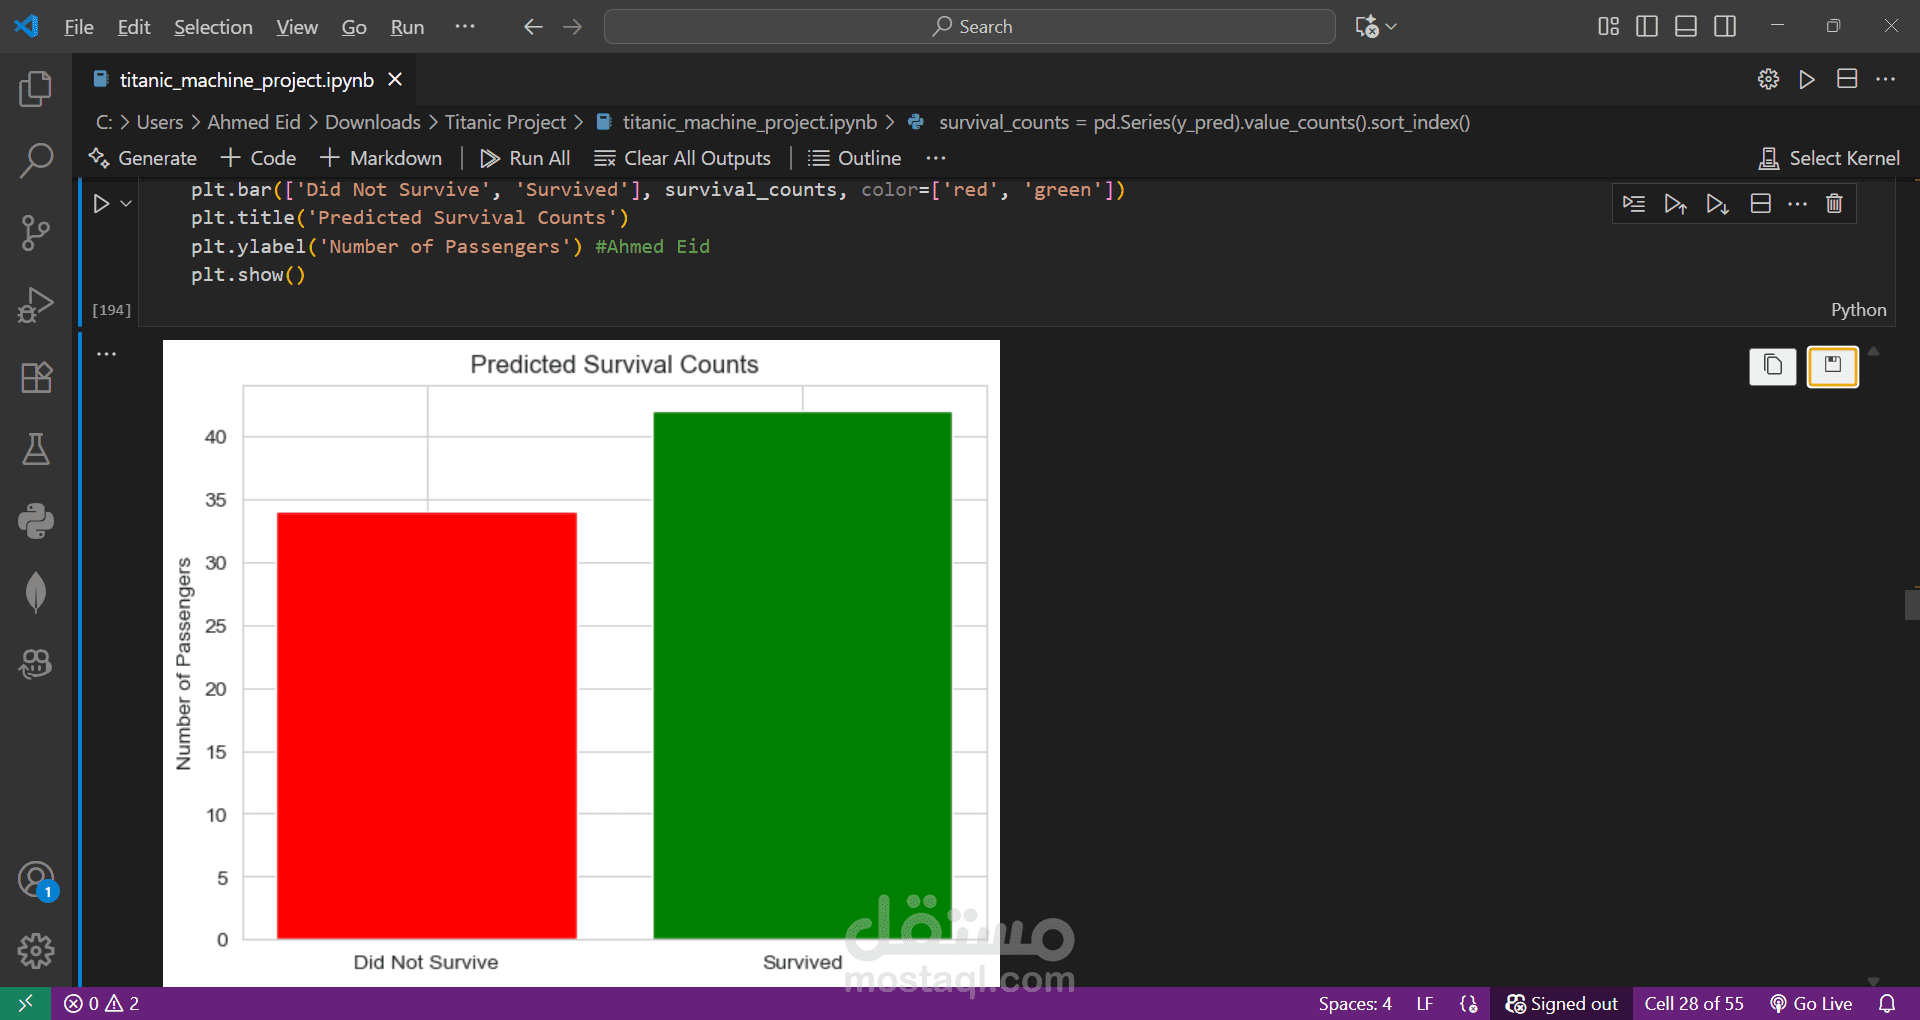Open the Testing flask view
This screenshot has height=1020, width=1920.
(x=36, y=449)
